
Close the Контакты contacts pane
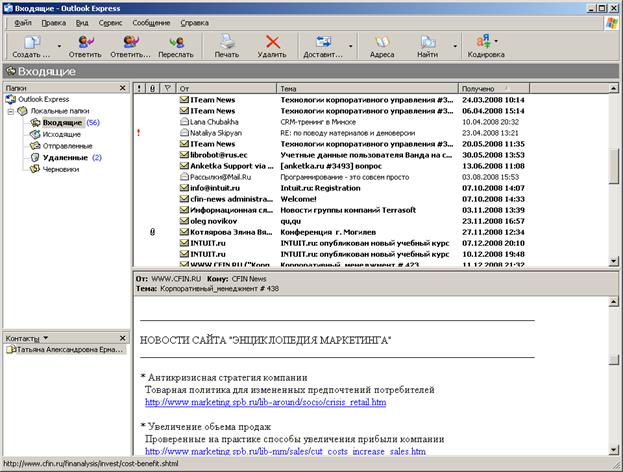coord(123,338)
